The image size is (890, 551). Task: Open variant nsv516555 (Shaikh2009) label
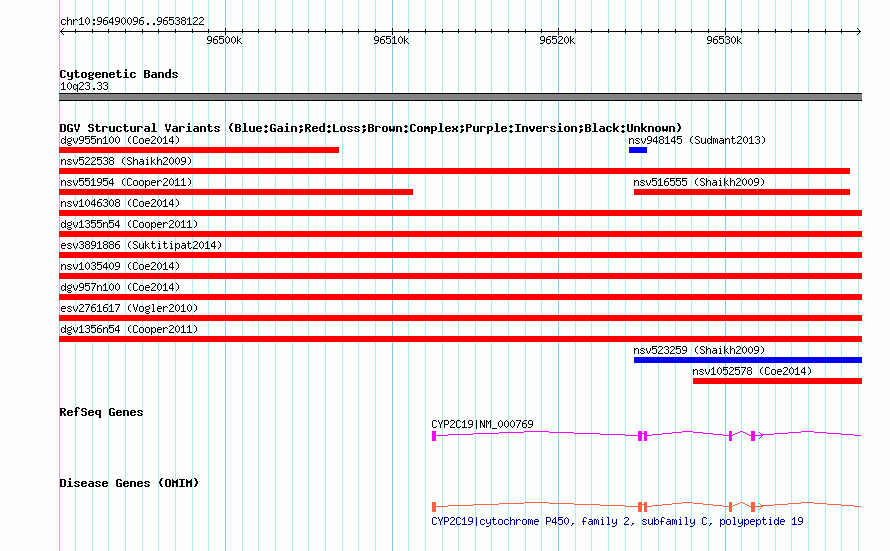point(699,182)
